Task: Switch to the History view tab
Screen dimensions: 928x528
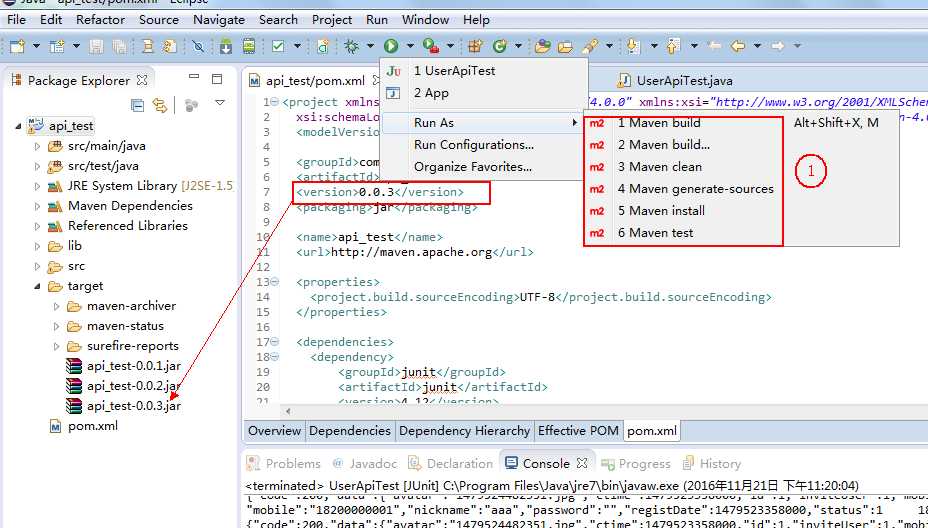Action: coord(712,463)
